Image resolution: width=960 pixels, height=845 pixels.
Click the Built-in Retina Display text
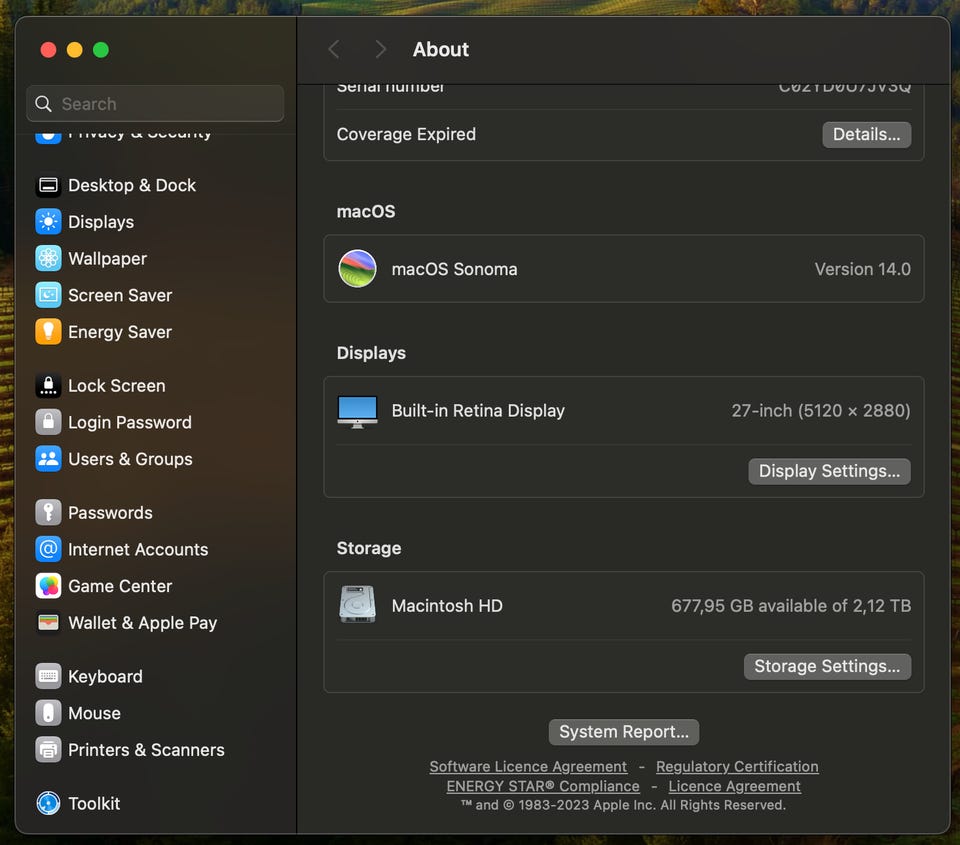478,411
